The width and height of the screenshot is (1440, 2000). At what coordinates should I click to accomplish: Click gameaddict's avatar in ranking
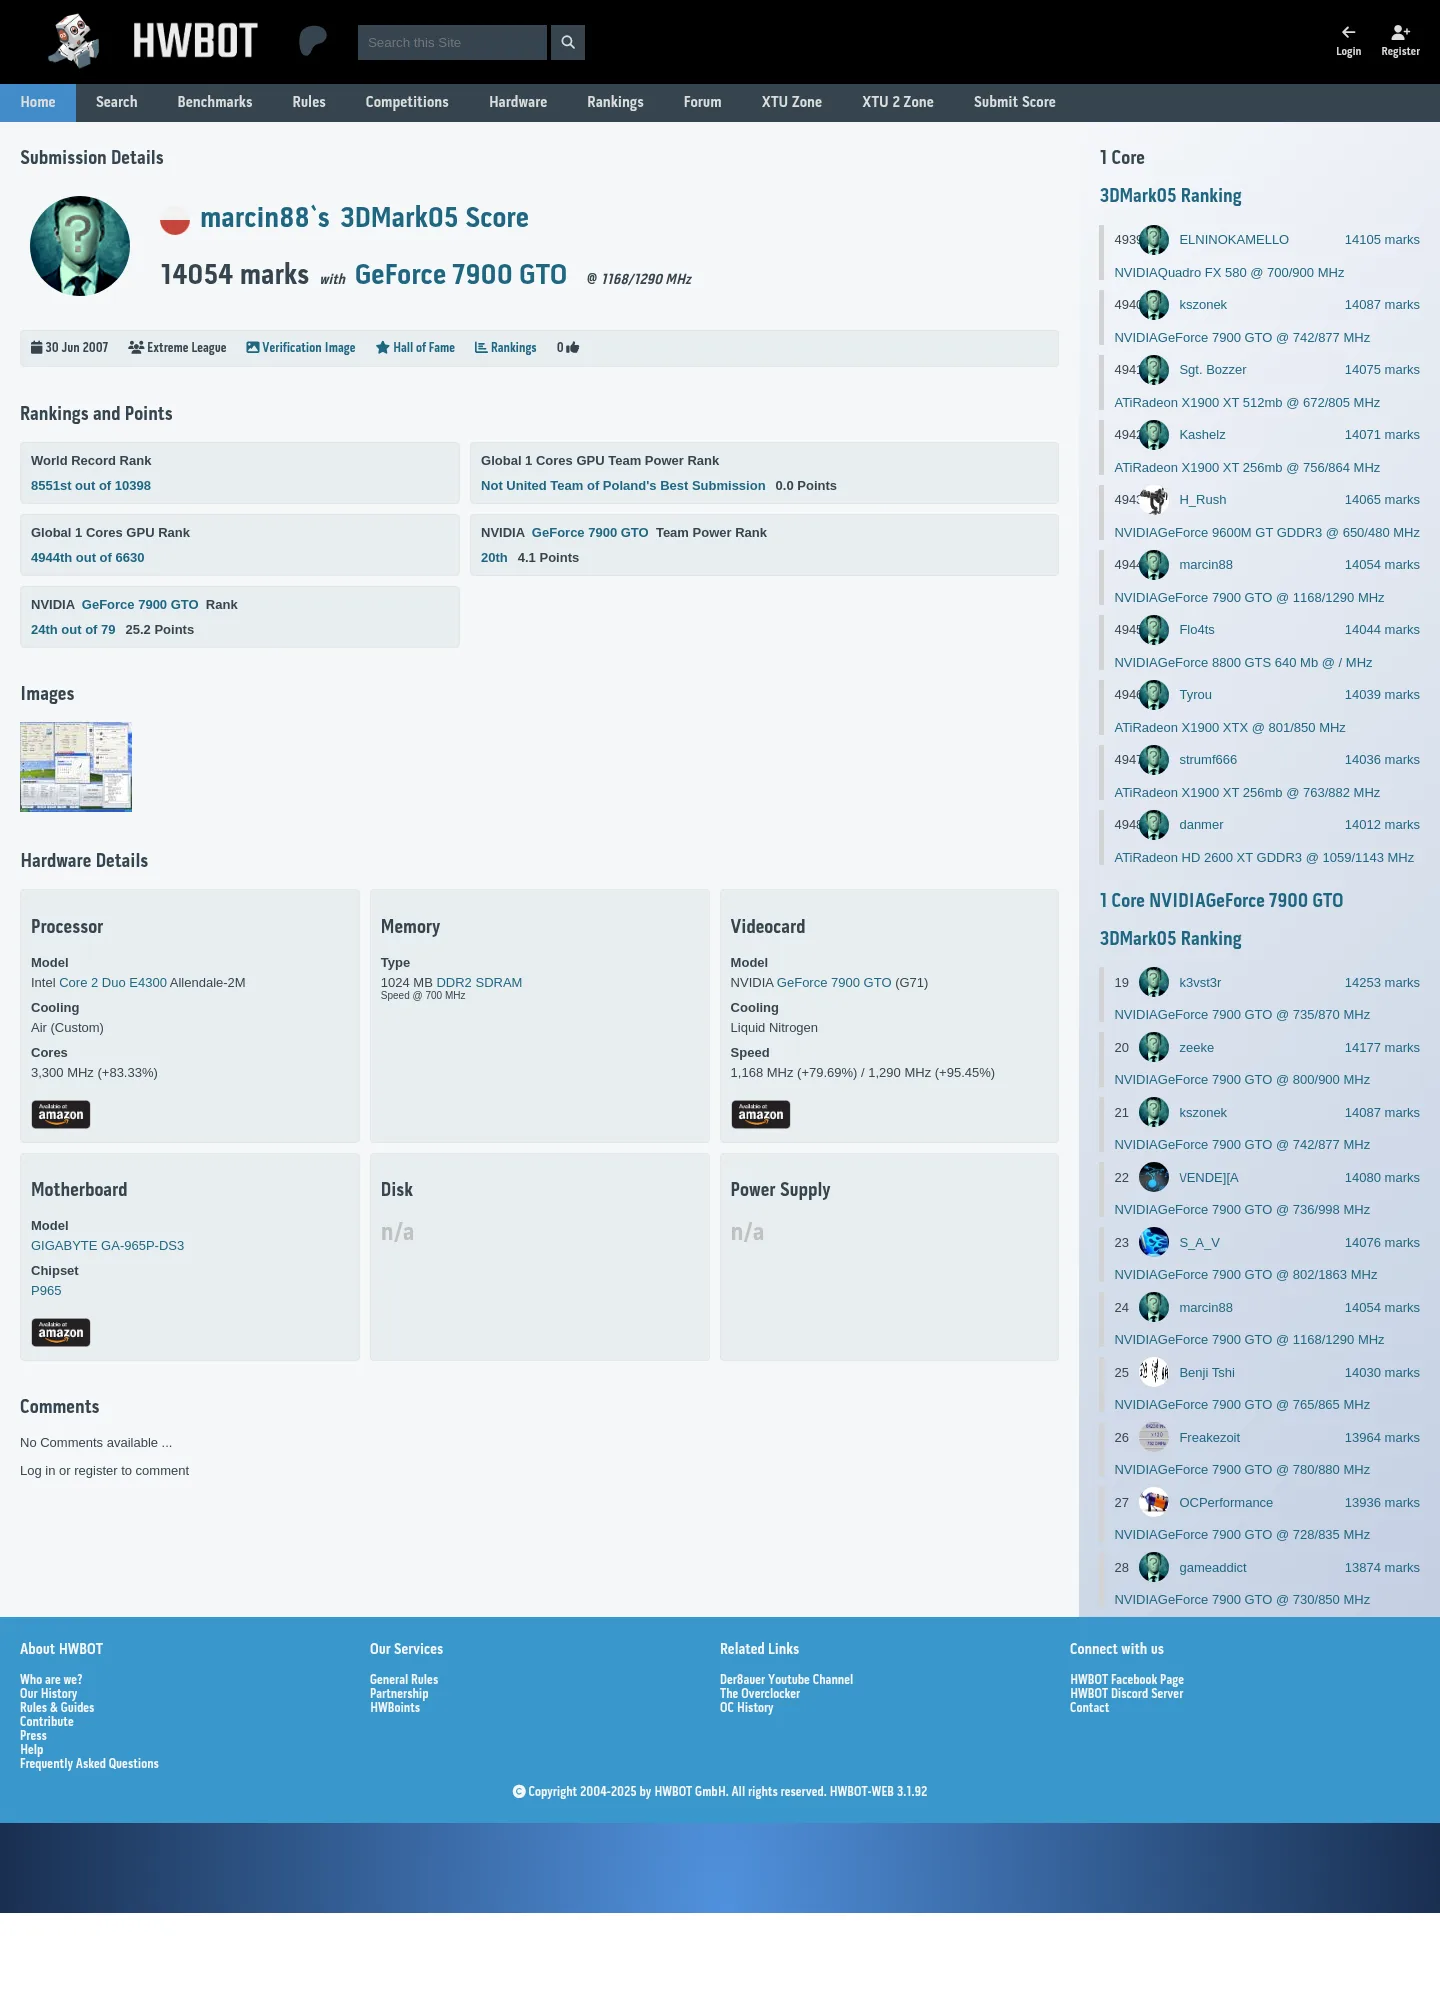click(x=1154, y=1568)
